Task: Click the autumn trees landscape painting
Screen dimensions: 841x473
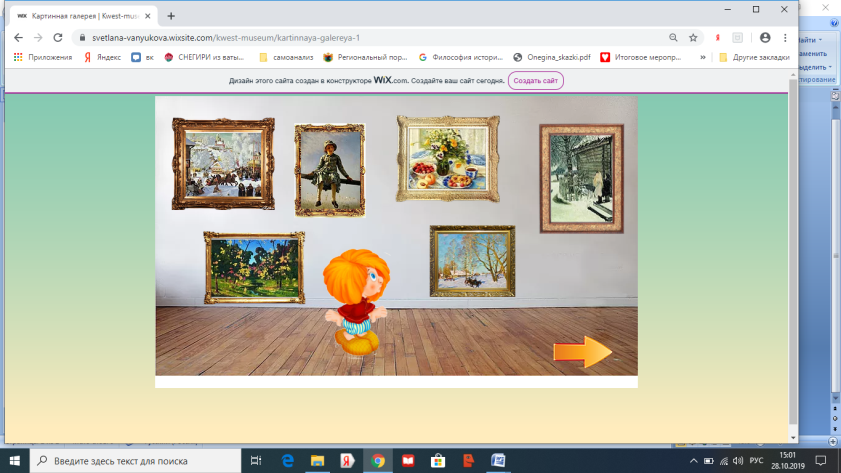Action: 254,268
